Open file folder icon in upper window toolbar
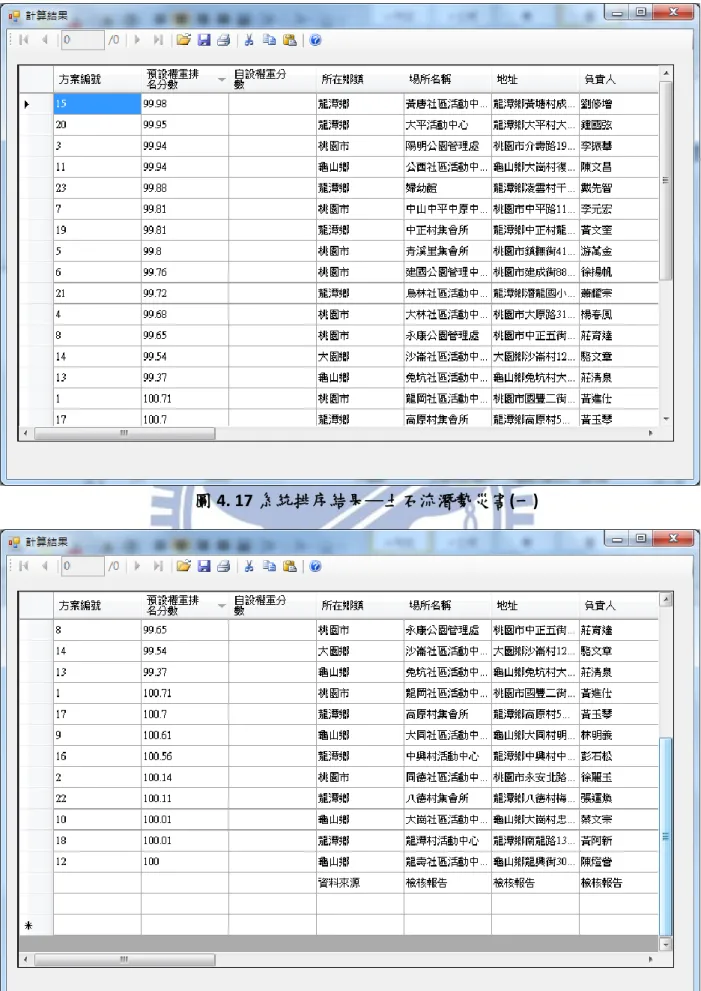The height and width of the screenshot is (991, 701). [x=183, y=40]
